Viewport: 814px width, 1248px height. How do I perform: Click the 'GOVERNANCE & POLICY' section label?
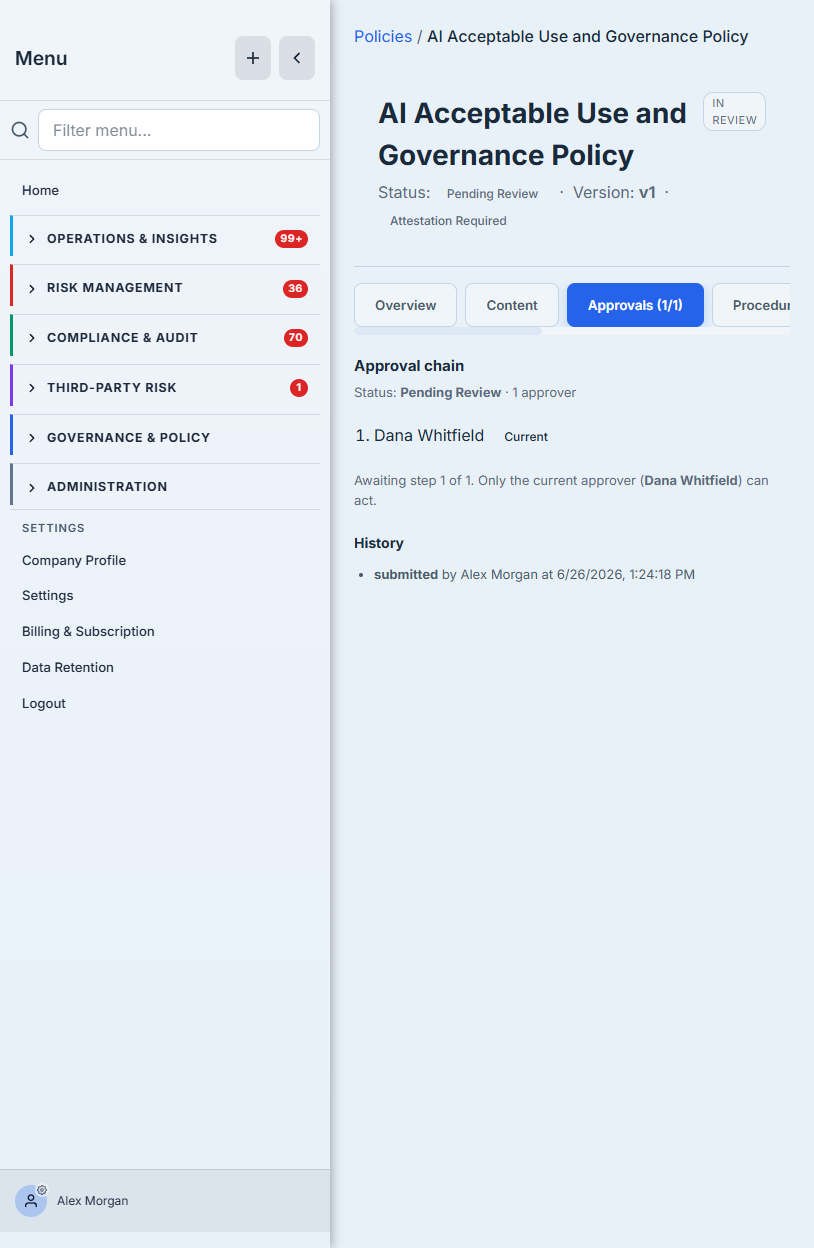129,438
